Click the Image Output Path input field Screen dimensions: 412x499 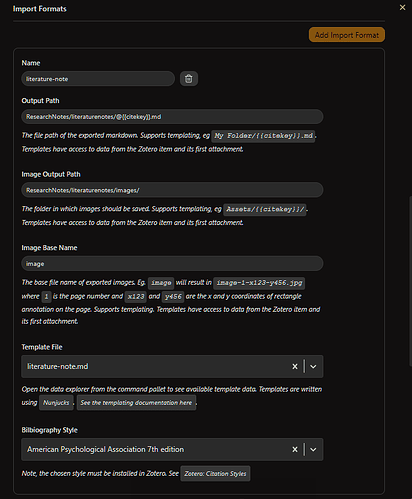coord(172,190)
